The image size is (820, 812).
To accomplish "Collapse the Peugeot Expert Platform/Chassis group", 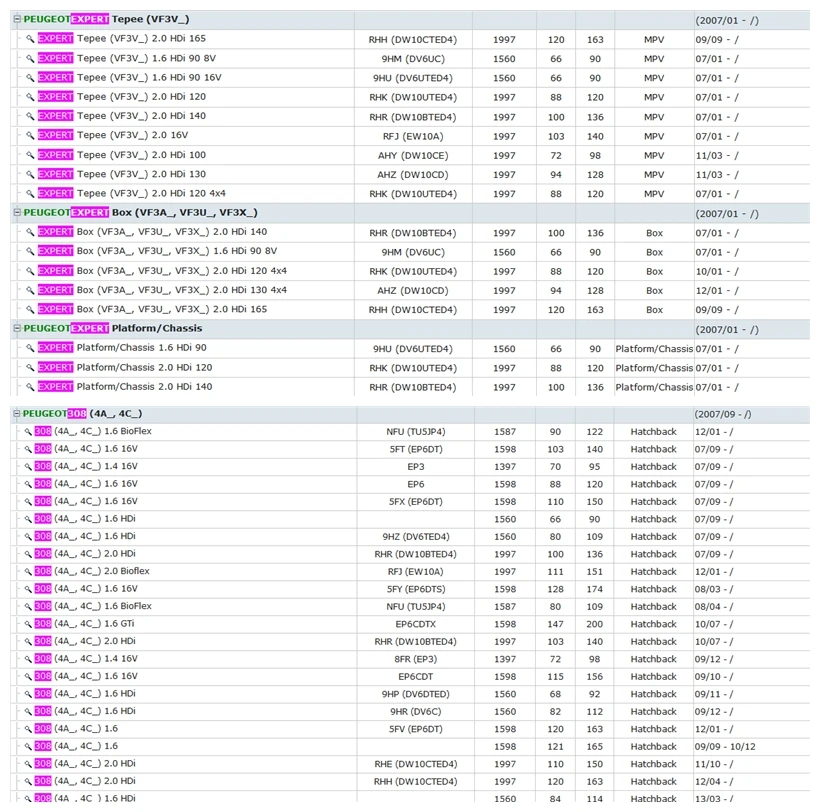I will point(17,328).
